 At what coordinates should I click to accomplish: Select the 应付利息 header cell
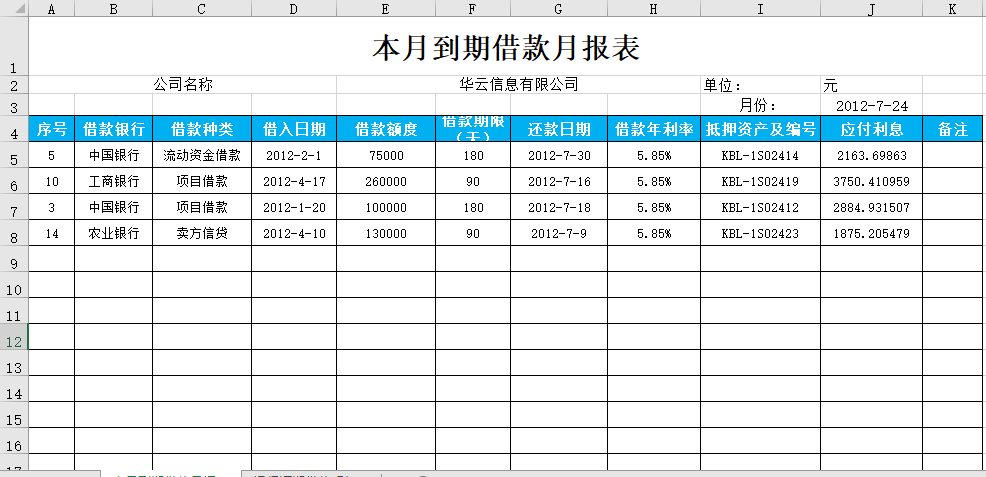coord(871,129)
